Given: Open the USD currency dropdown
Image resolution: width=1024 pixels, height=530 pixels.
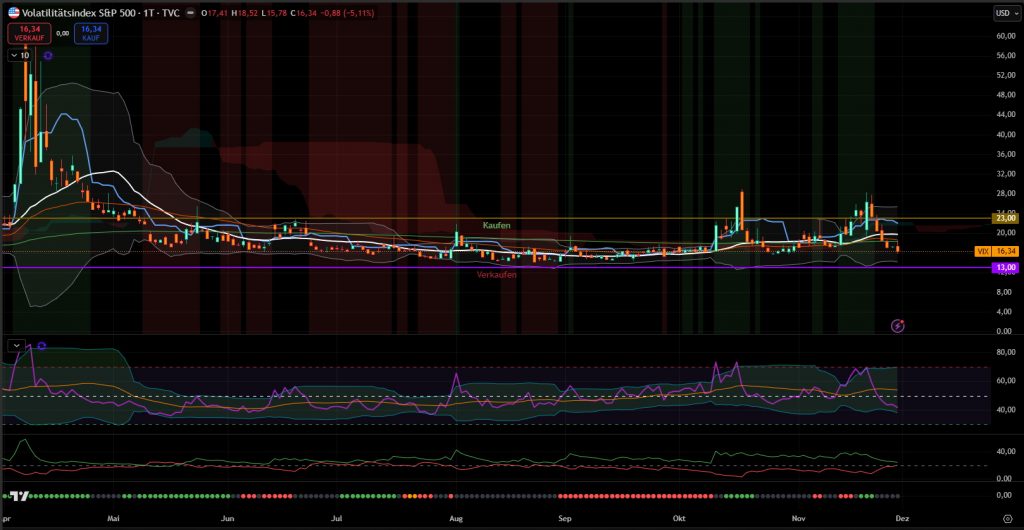Looking at the screenshot, I should [x=1001, y=13].
